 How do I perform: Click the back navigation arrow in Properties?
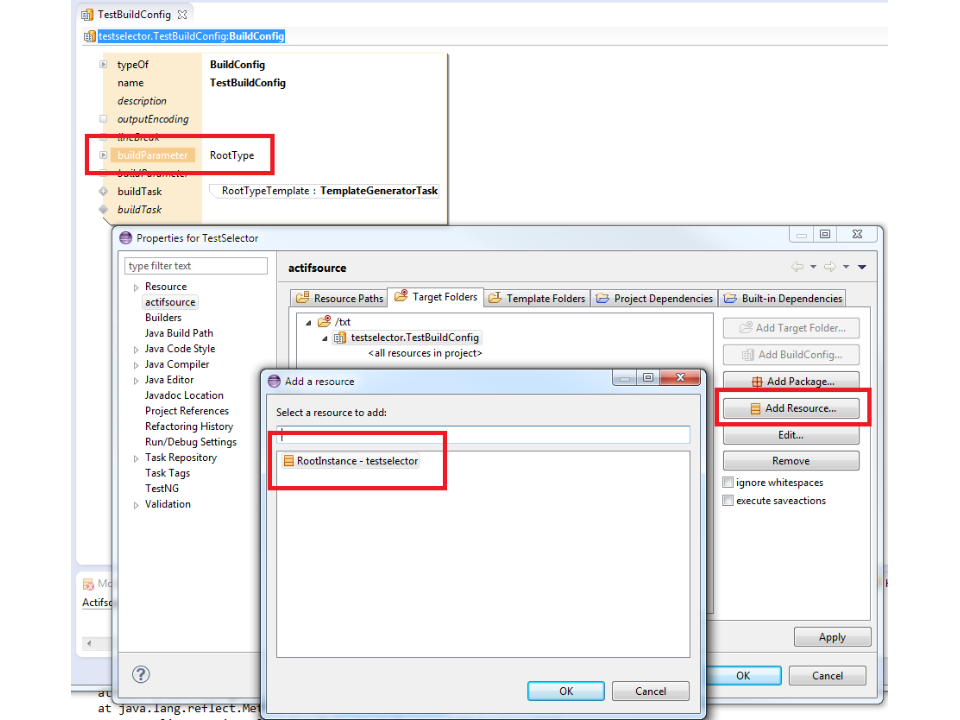(797, 267)
